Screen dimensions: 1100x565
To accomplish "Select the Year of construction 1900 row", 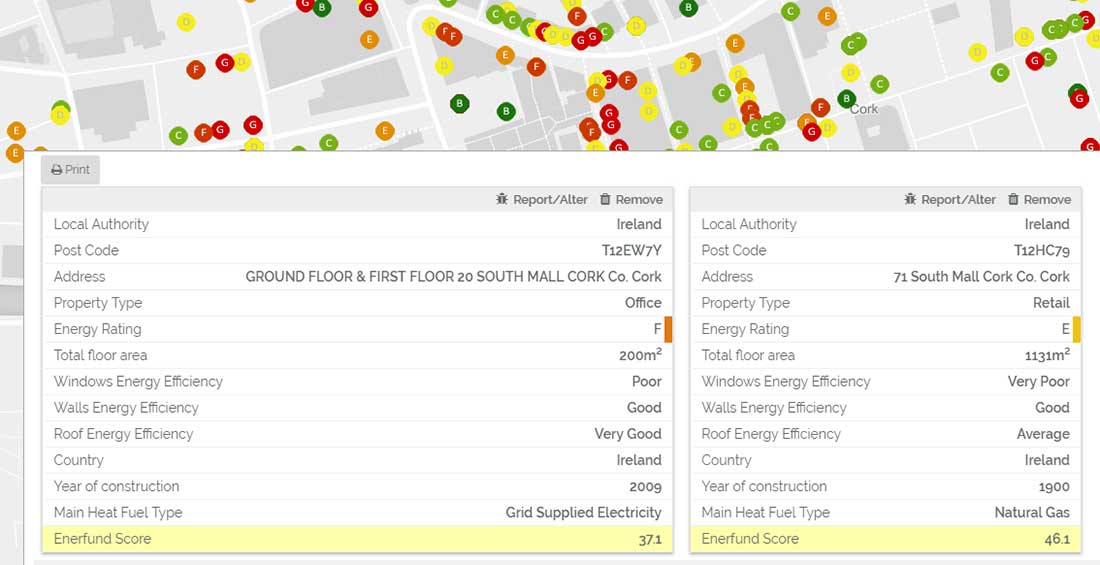I will (x=885, y=487).
